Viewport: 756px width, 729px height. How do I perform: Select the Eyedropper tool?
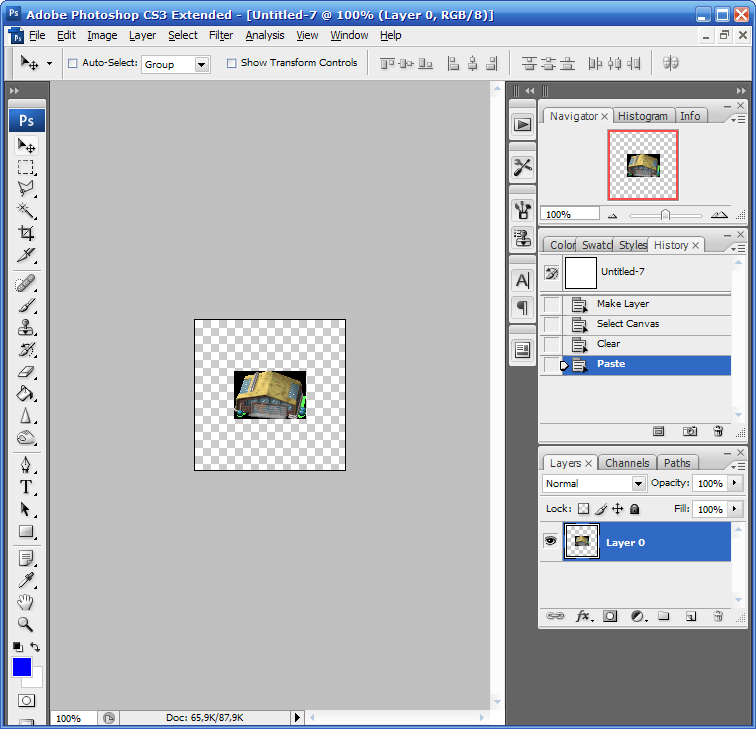click(x=26, y=580)
